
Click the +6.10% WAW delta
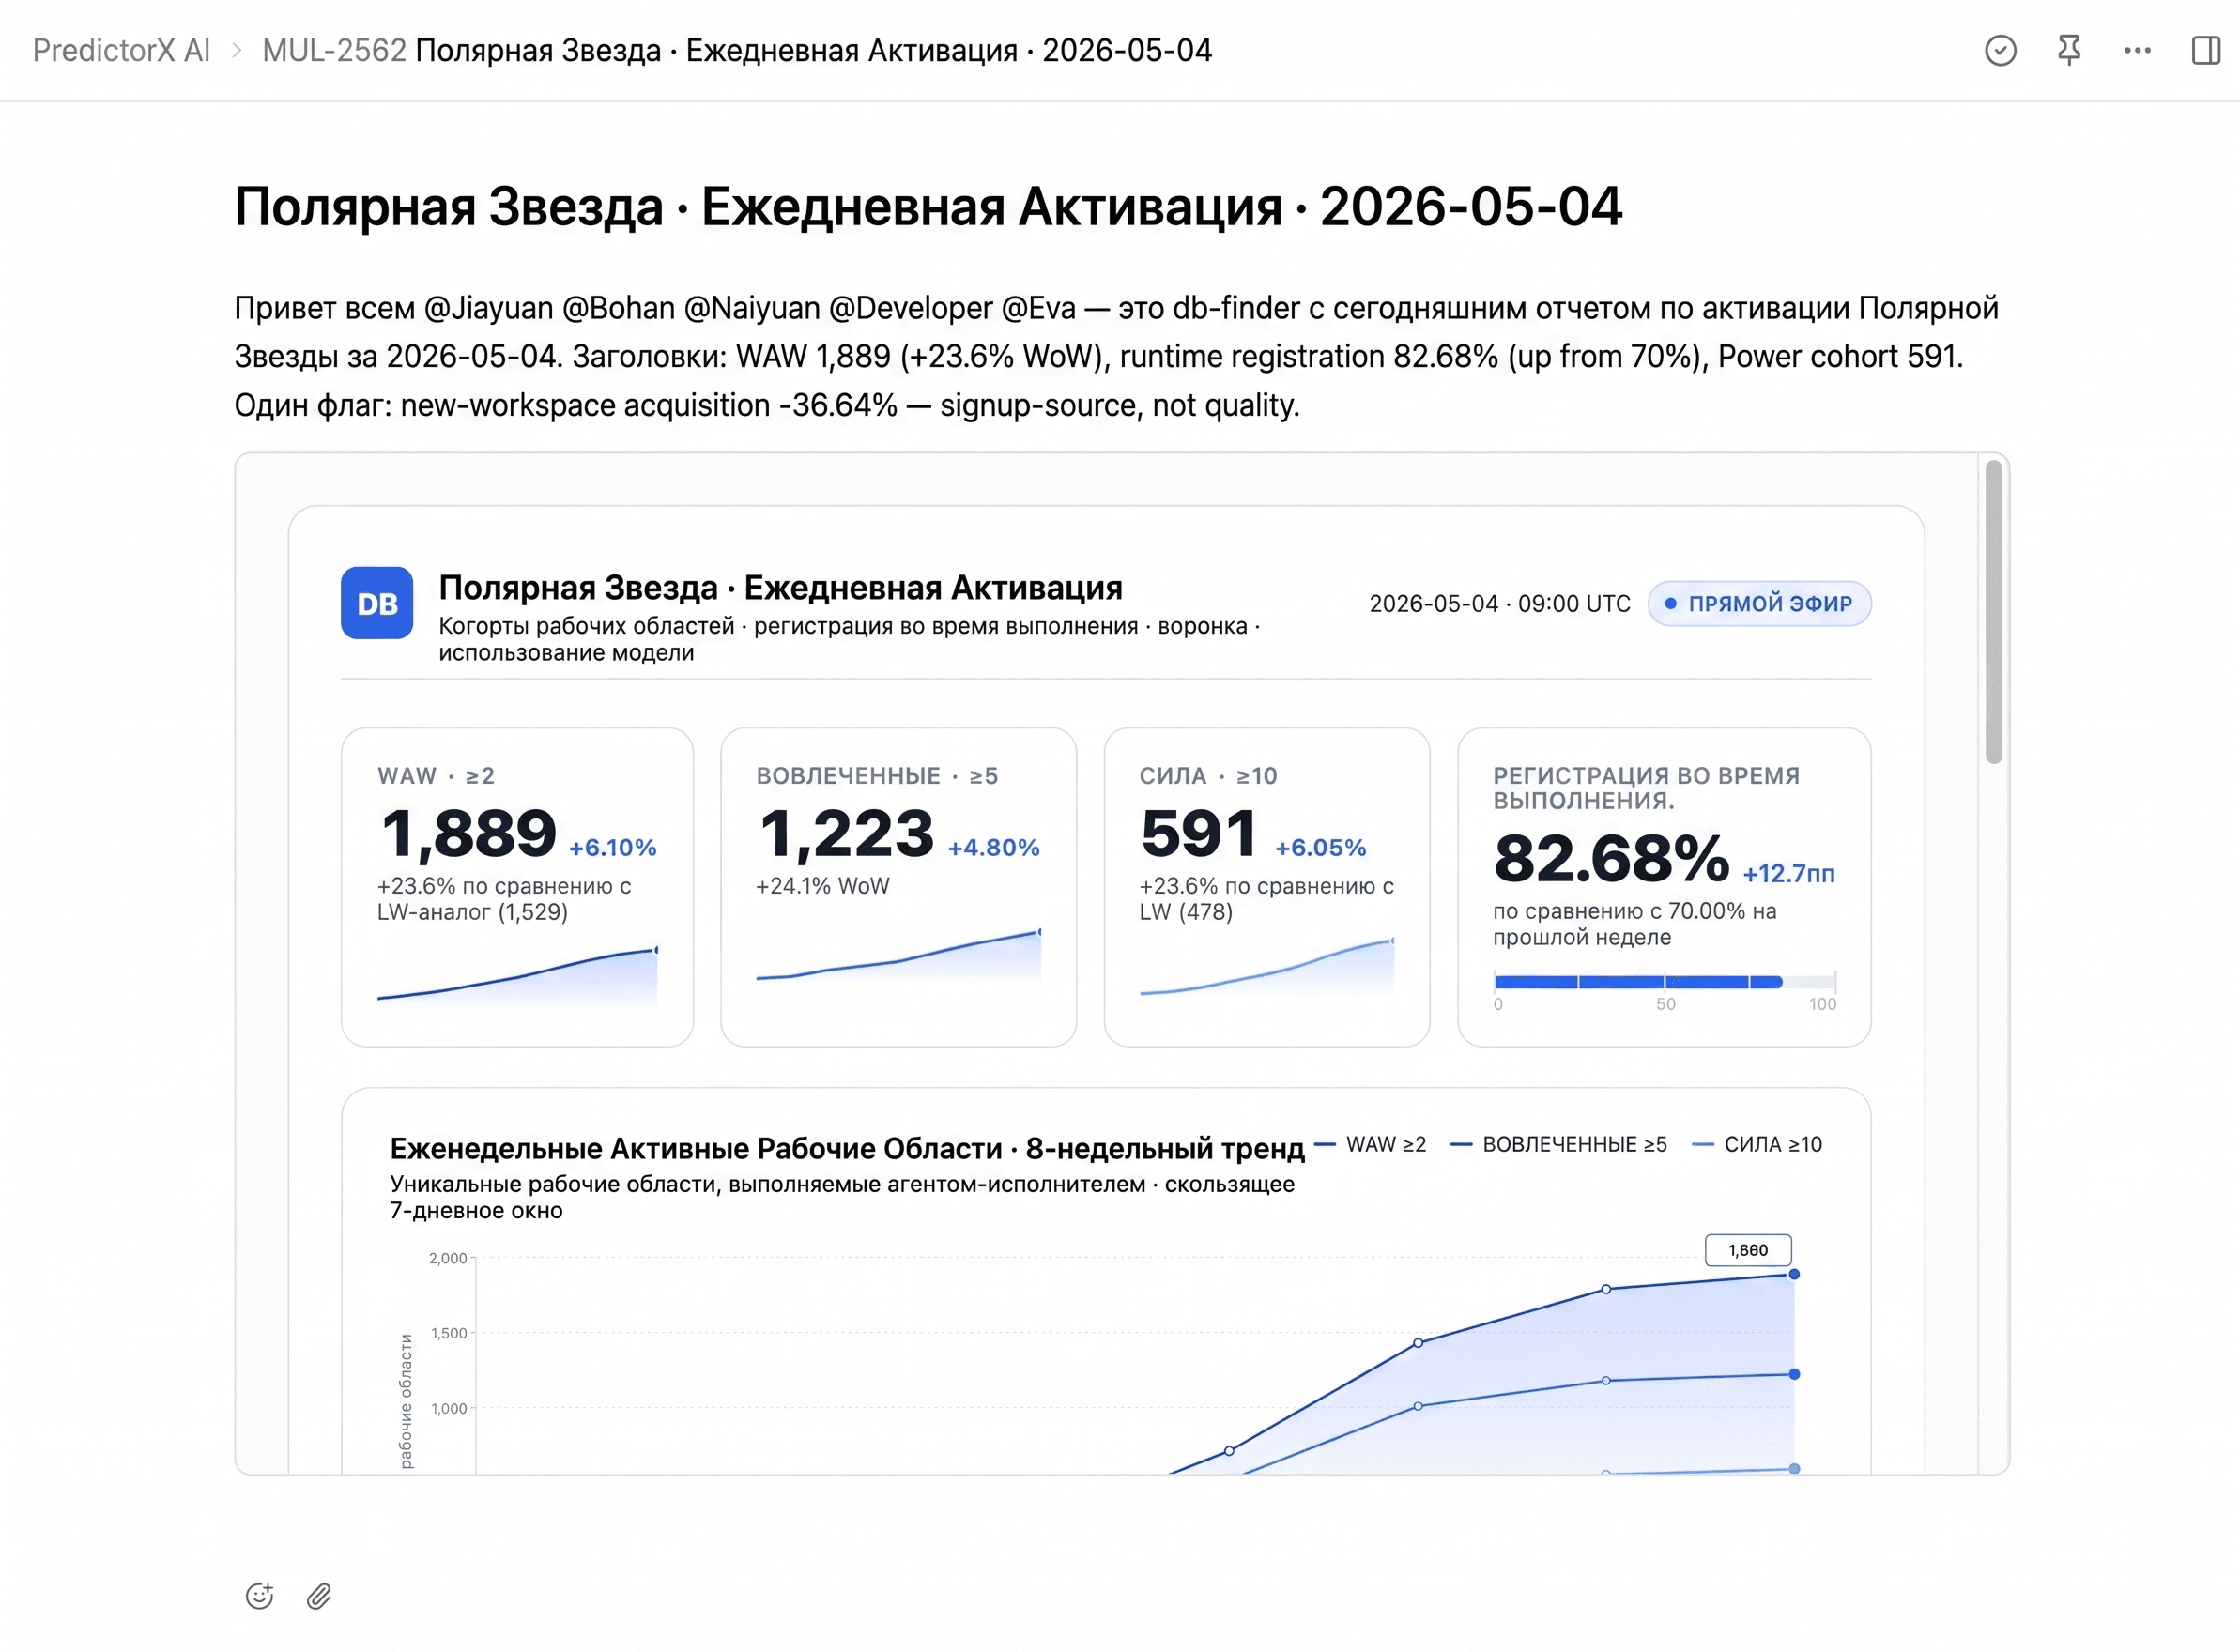[612, 847]
